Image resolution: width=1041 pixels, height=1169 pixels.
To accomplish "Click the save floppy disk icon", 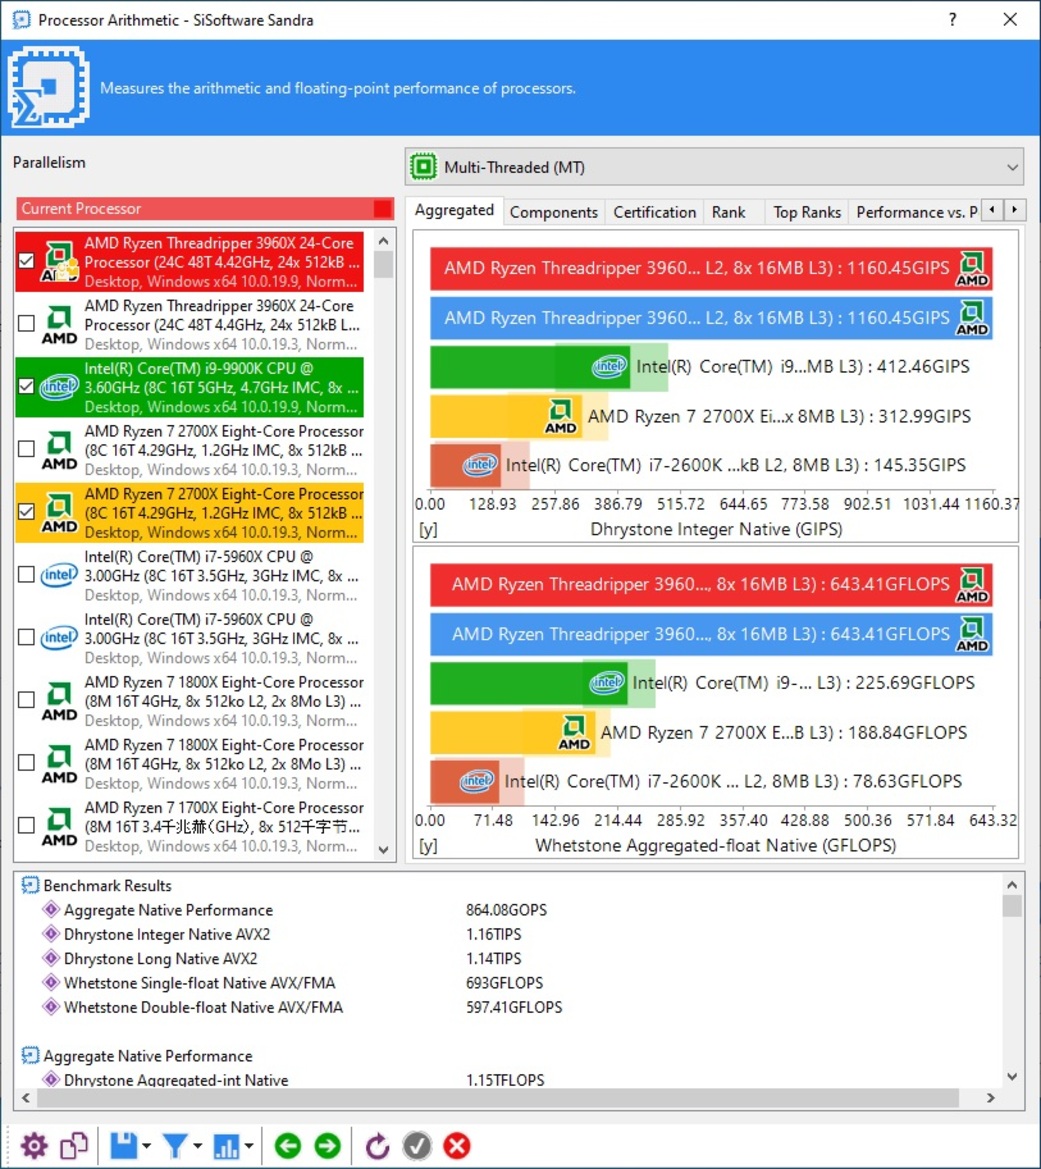I will 124,1146.
